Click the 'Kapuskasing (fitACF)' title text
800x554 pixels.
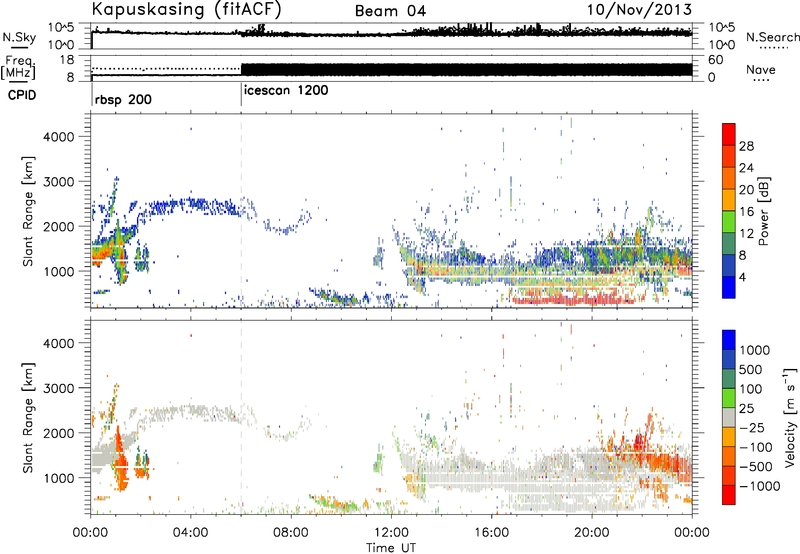(x=186, y=10)
